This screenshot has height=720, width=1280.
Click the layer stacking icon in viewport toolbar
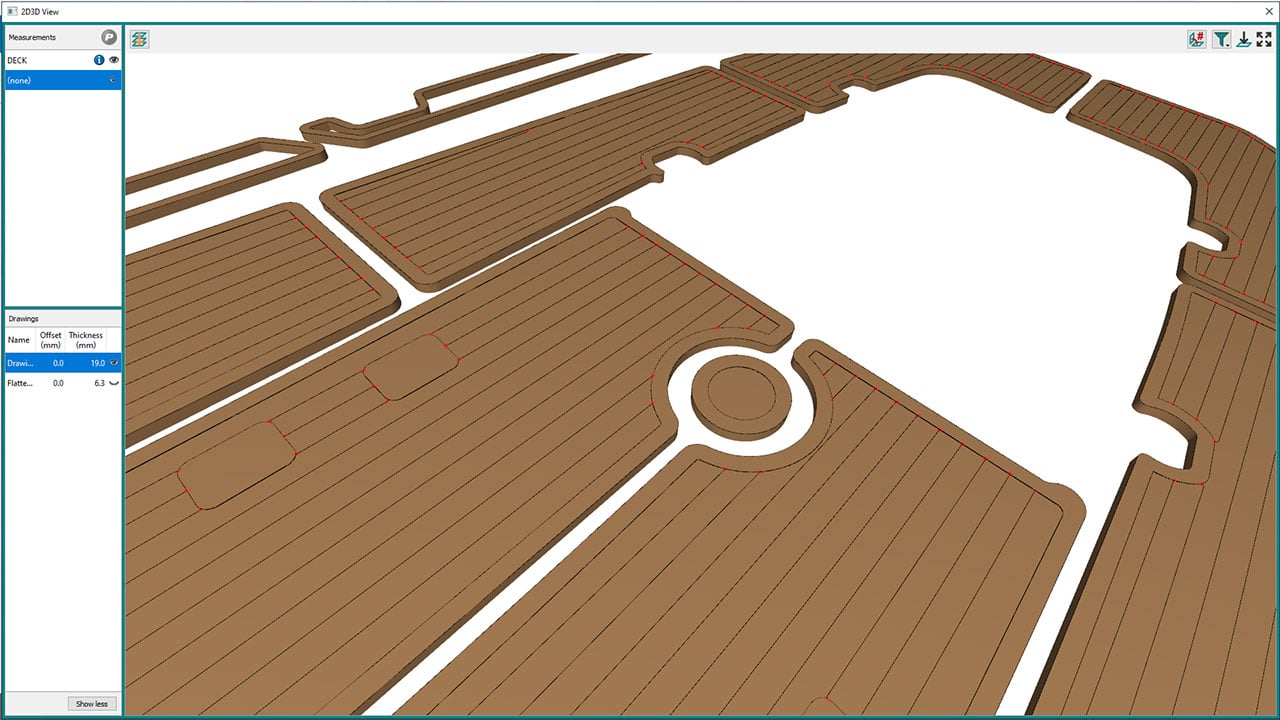(139, 39)
